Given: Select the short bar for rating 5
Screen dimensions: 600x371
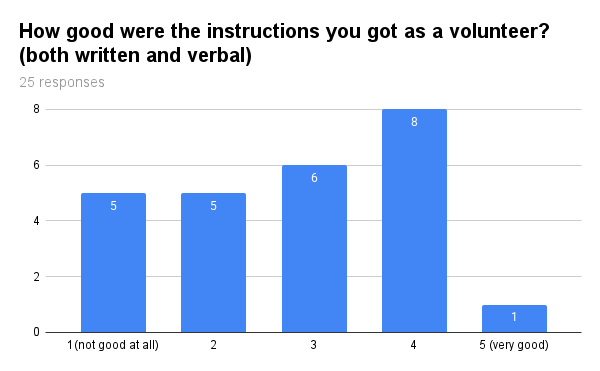Looking at the screenshot, I should [514, 319].
